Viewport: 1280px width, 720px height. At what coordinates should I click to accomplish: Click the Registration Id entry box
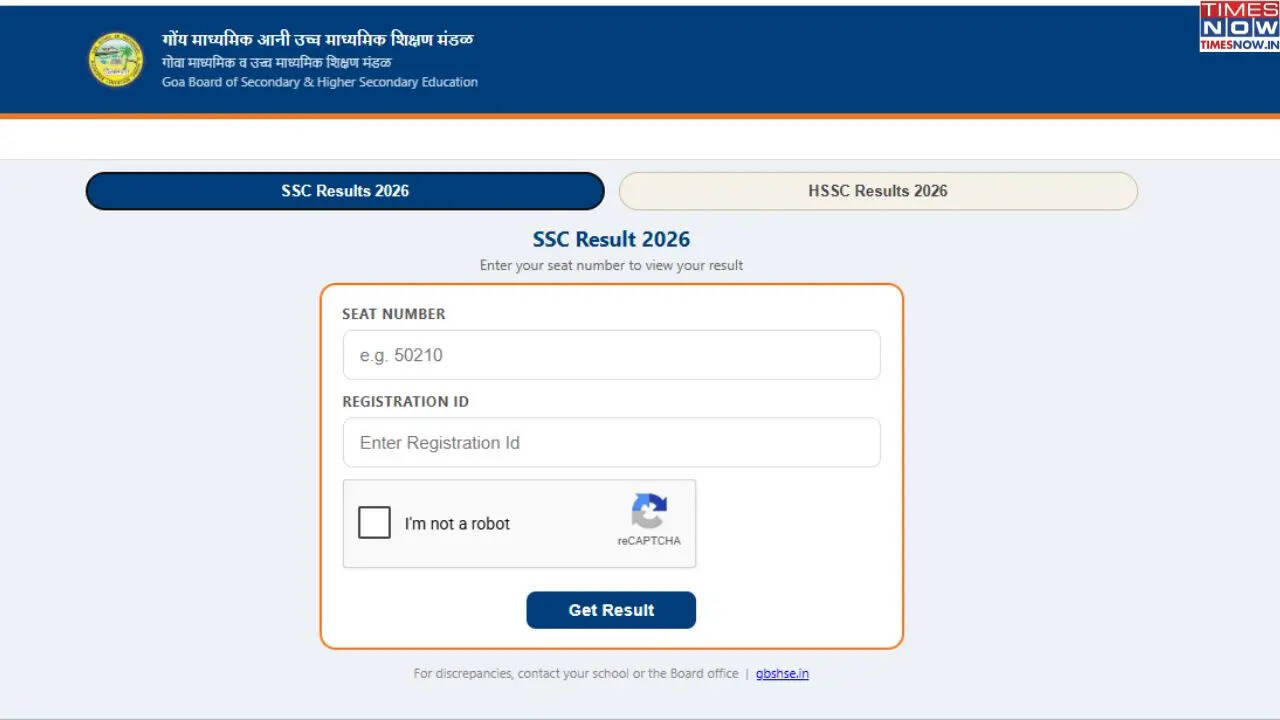pyautogui.click(x=611, y=442)
